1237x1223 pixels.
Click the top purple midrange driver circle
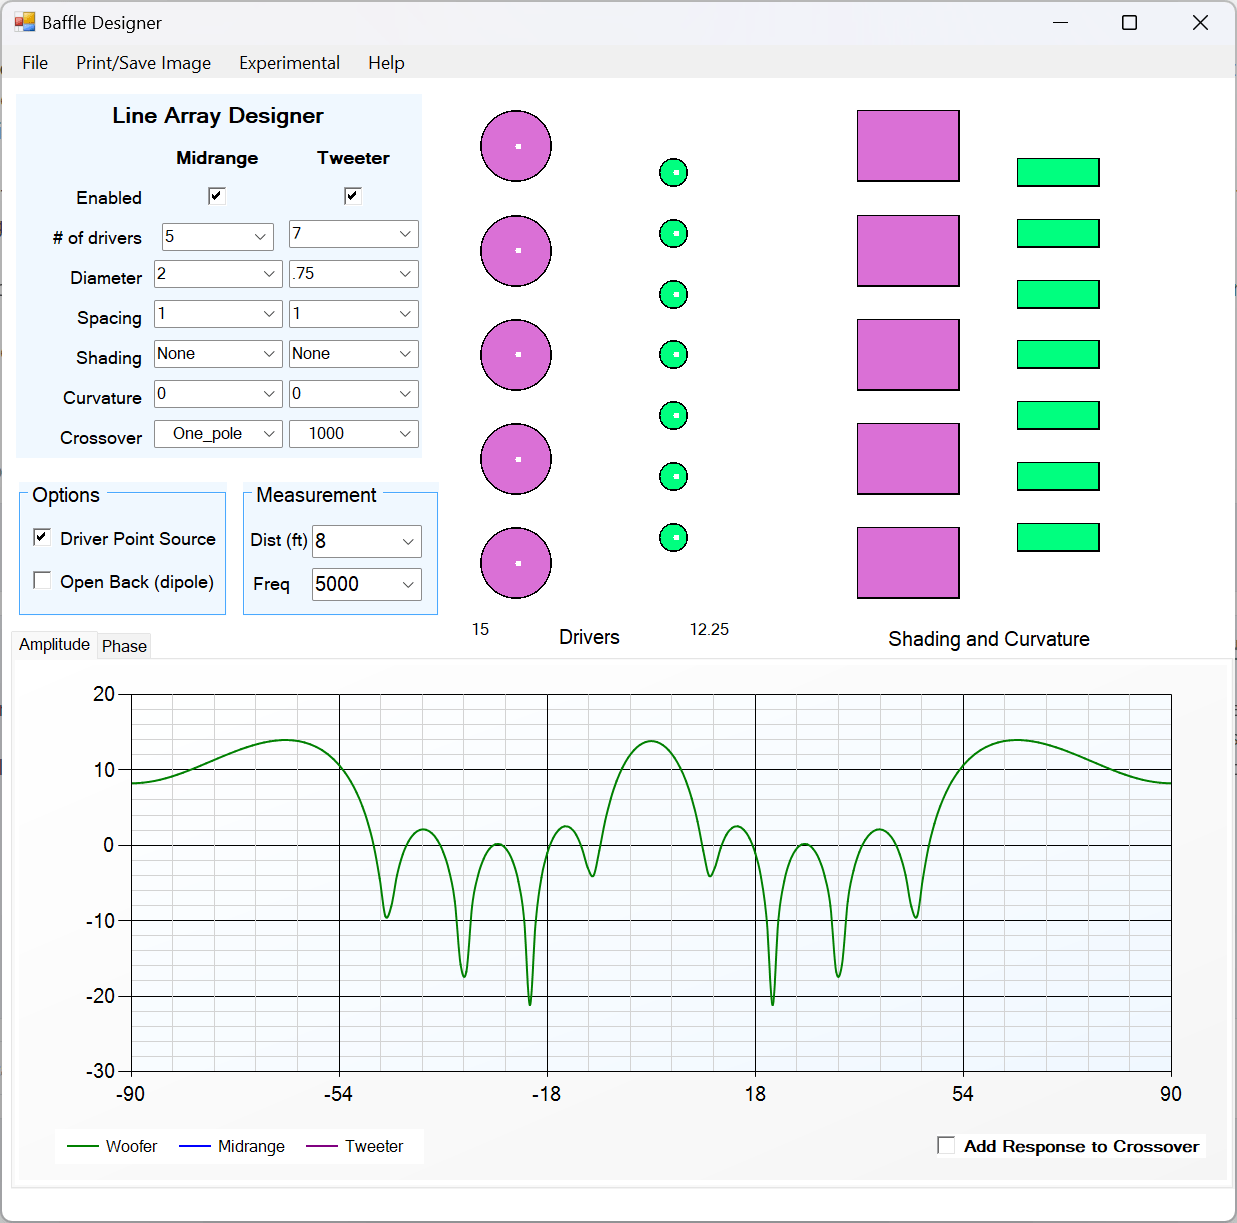(x=516, y=146)
